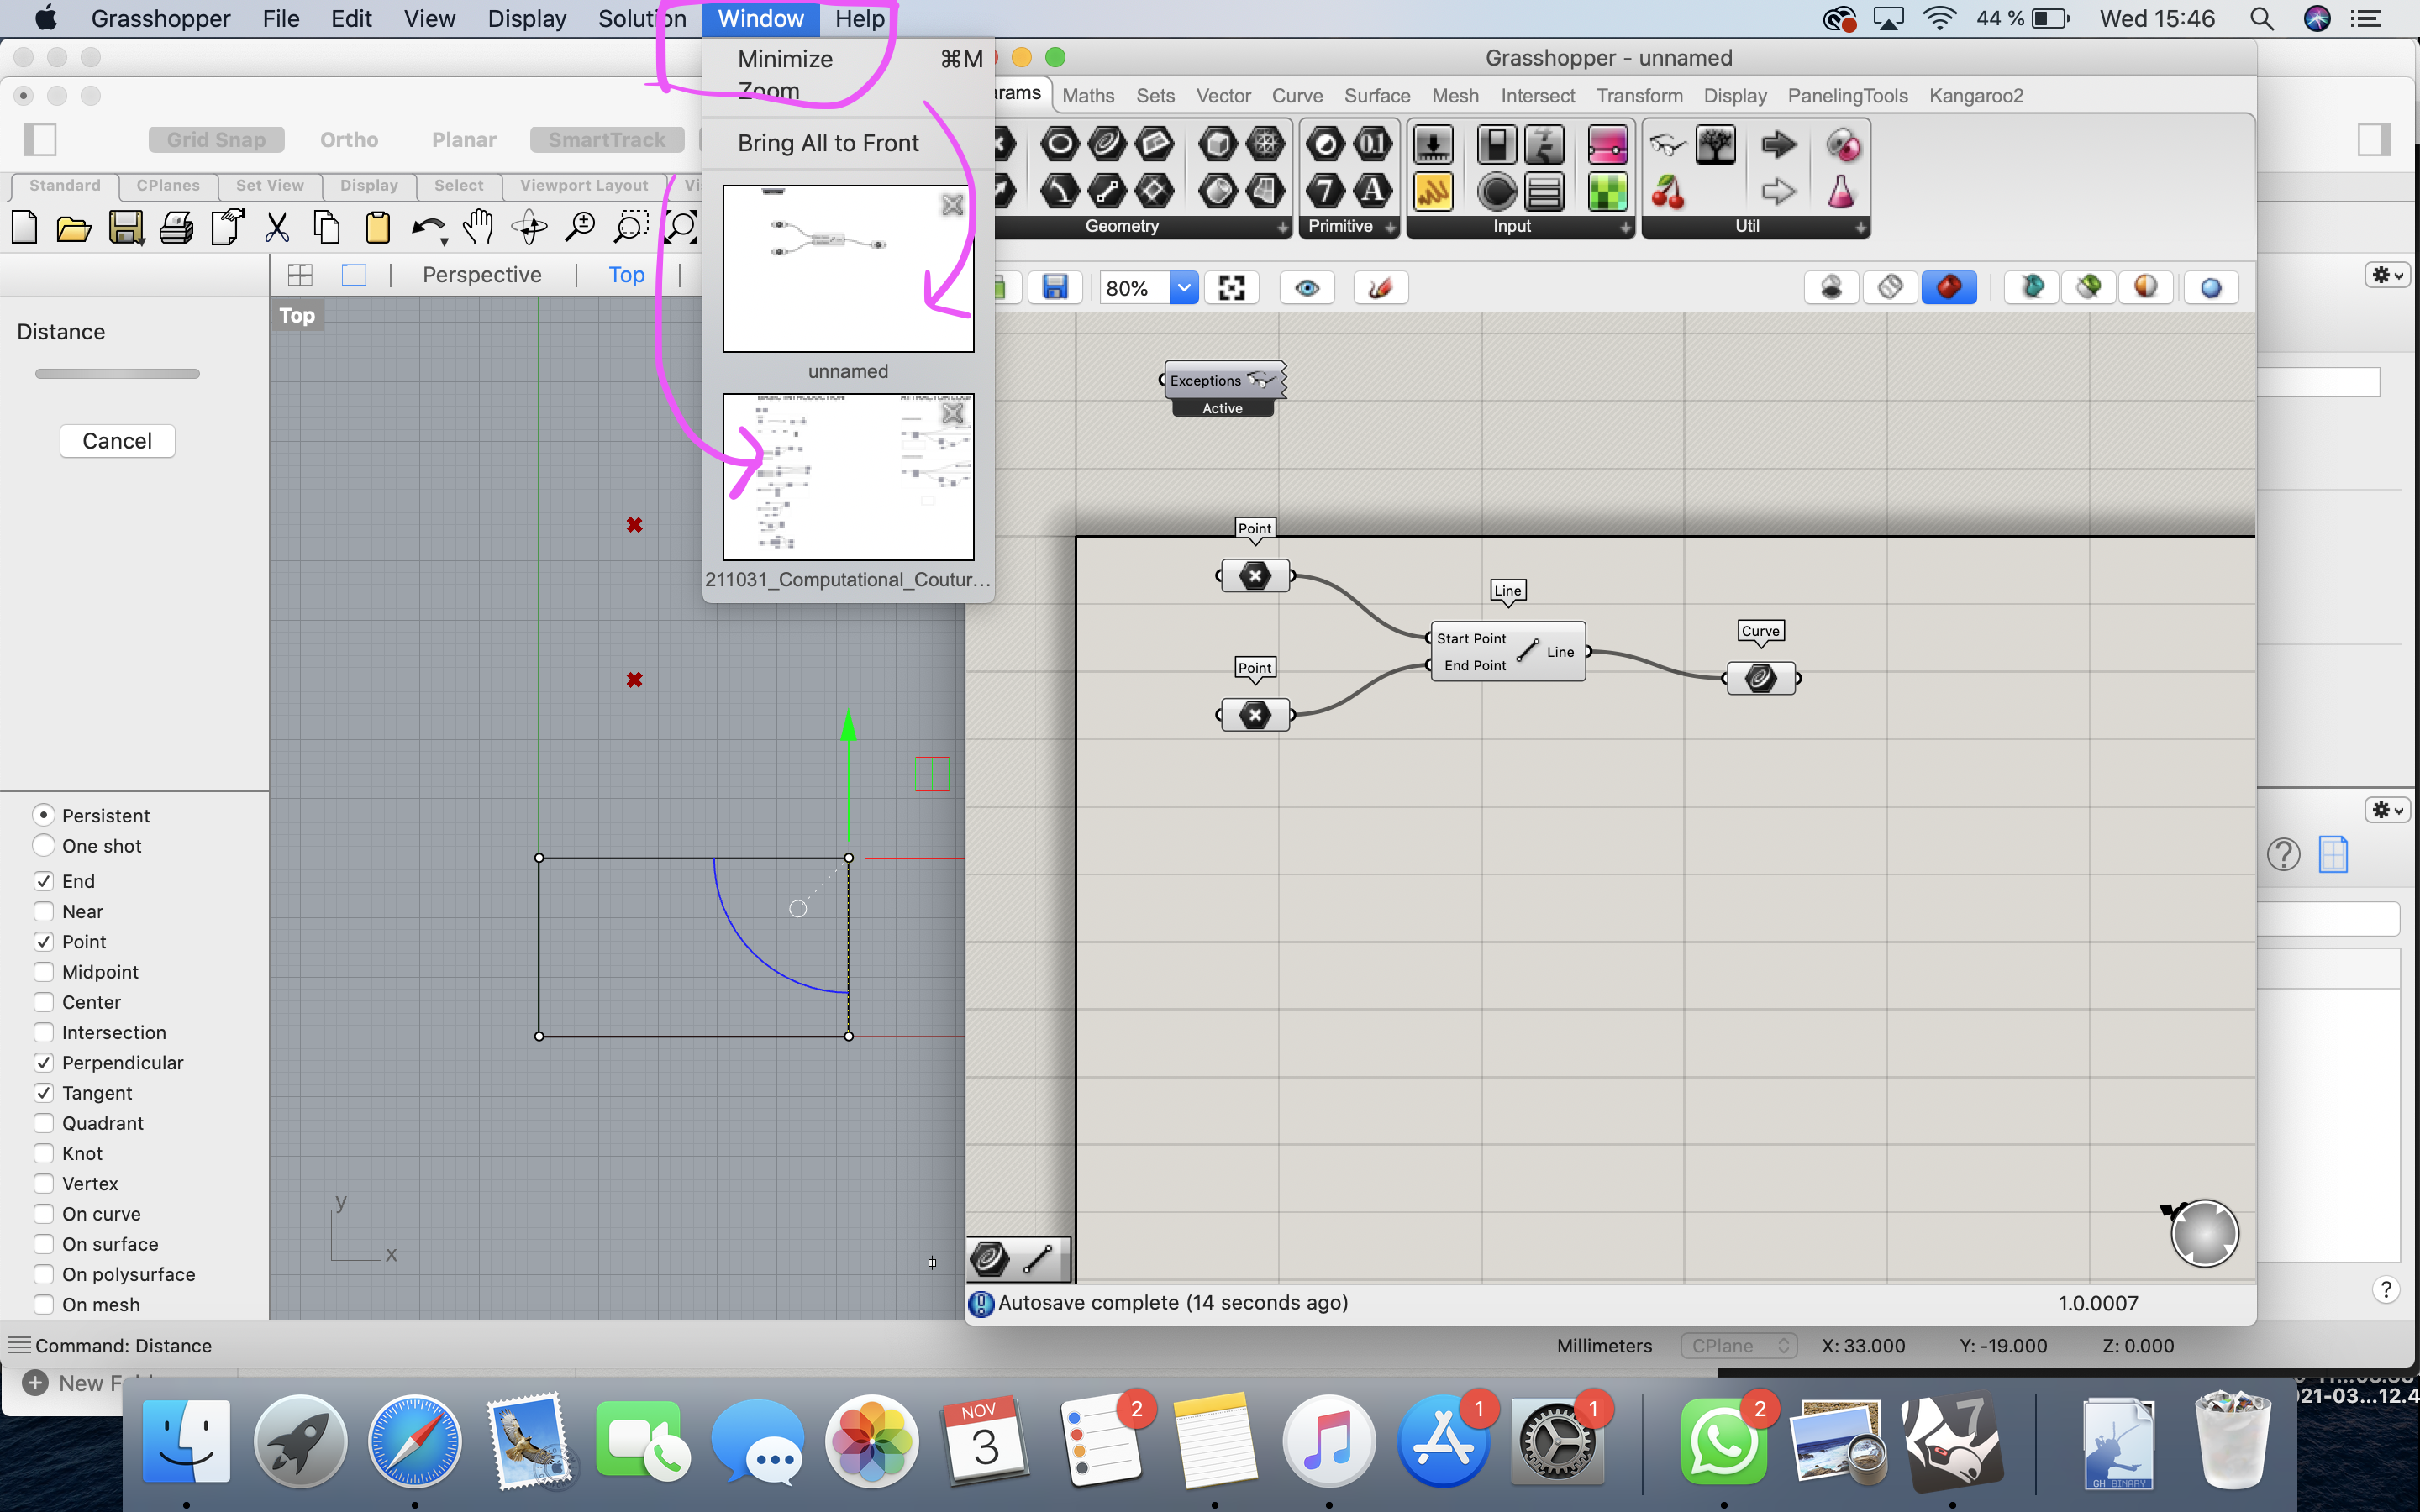
Task: Select the One shot radio button
Action: 43,845
